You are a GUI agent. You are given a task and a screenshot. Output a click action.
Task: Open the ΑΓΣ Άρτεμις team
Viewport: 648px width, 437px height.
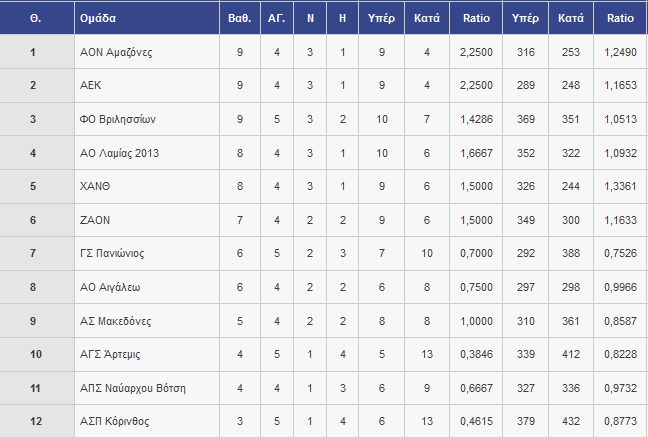click(111, 355)
